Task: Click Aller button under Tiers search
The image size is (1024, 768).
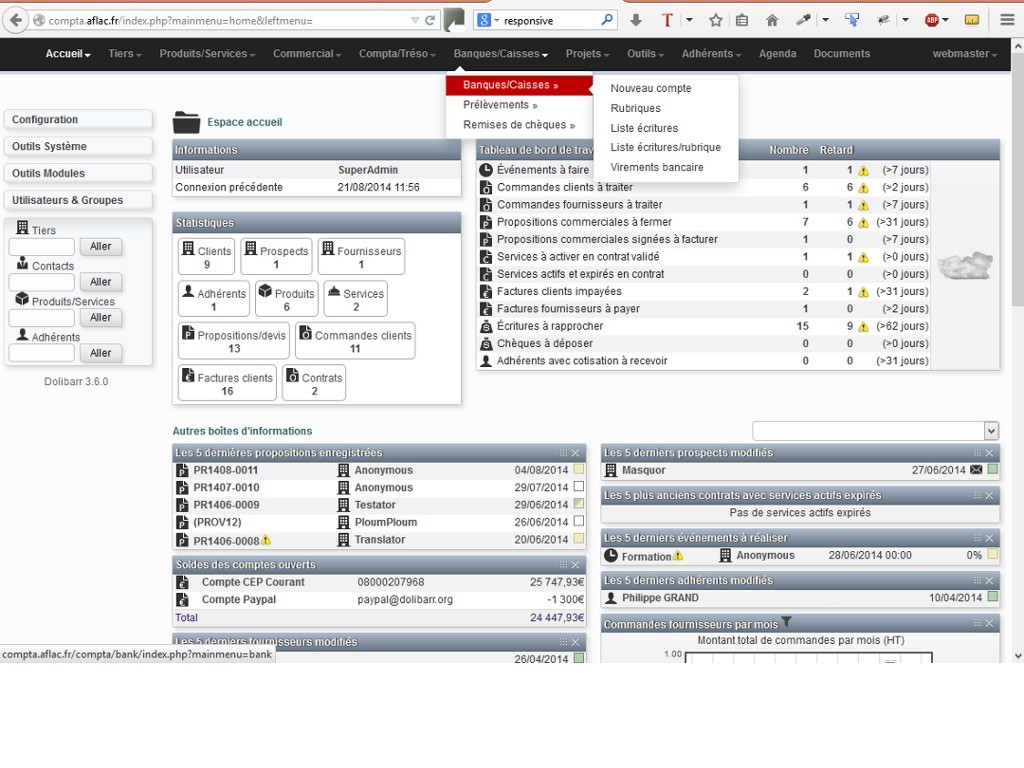Action: pyautogui.click(x=101, y=246)
